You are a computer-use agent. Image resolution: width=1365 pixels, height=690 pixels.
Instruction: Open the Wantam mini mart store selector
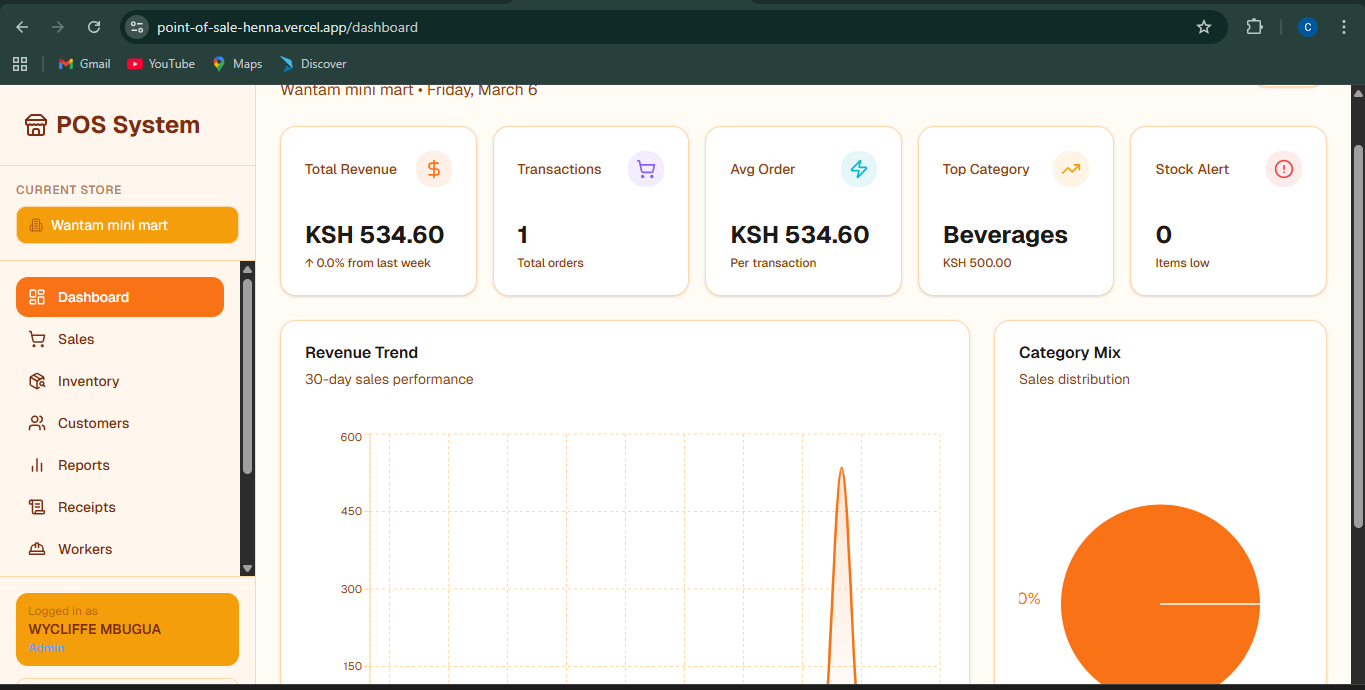[x=127, y=225]
